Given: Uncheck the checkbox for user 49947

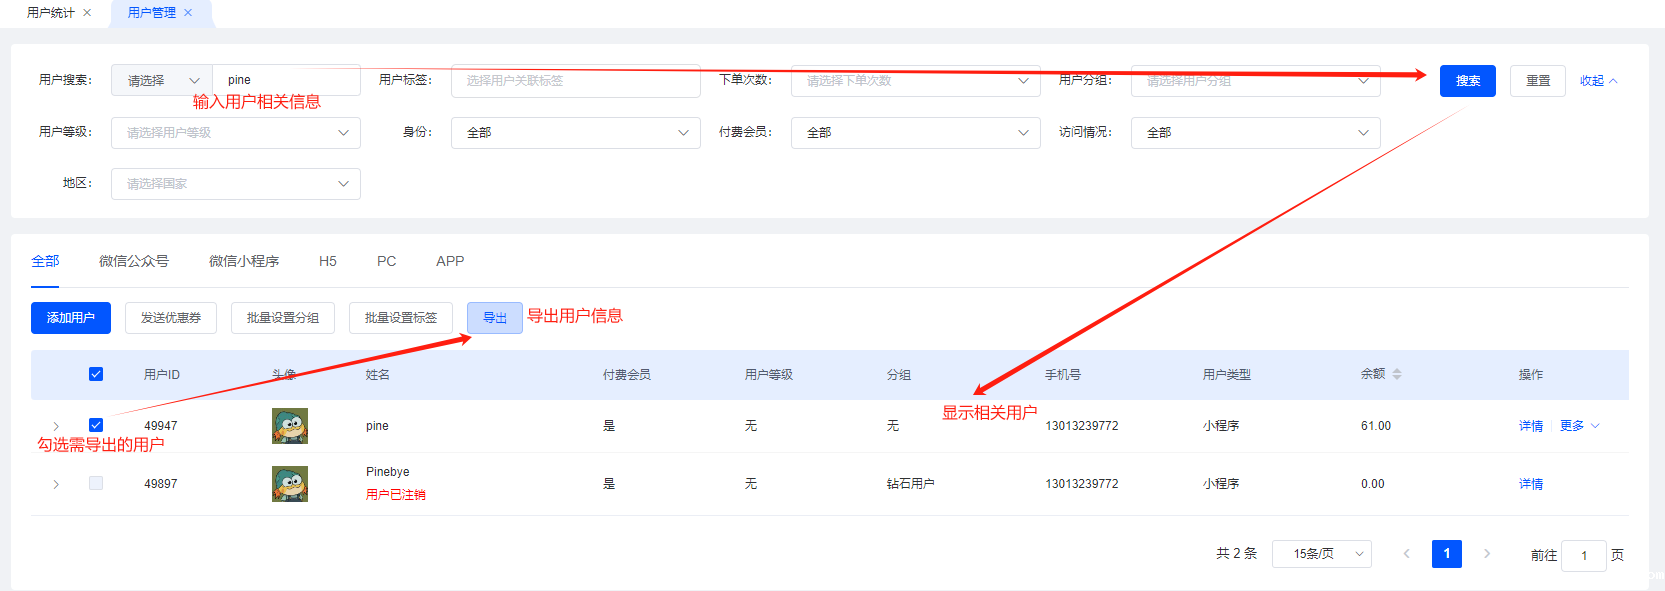Looking at the screenshot, I should (96, 425).
